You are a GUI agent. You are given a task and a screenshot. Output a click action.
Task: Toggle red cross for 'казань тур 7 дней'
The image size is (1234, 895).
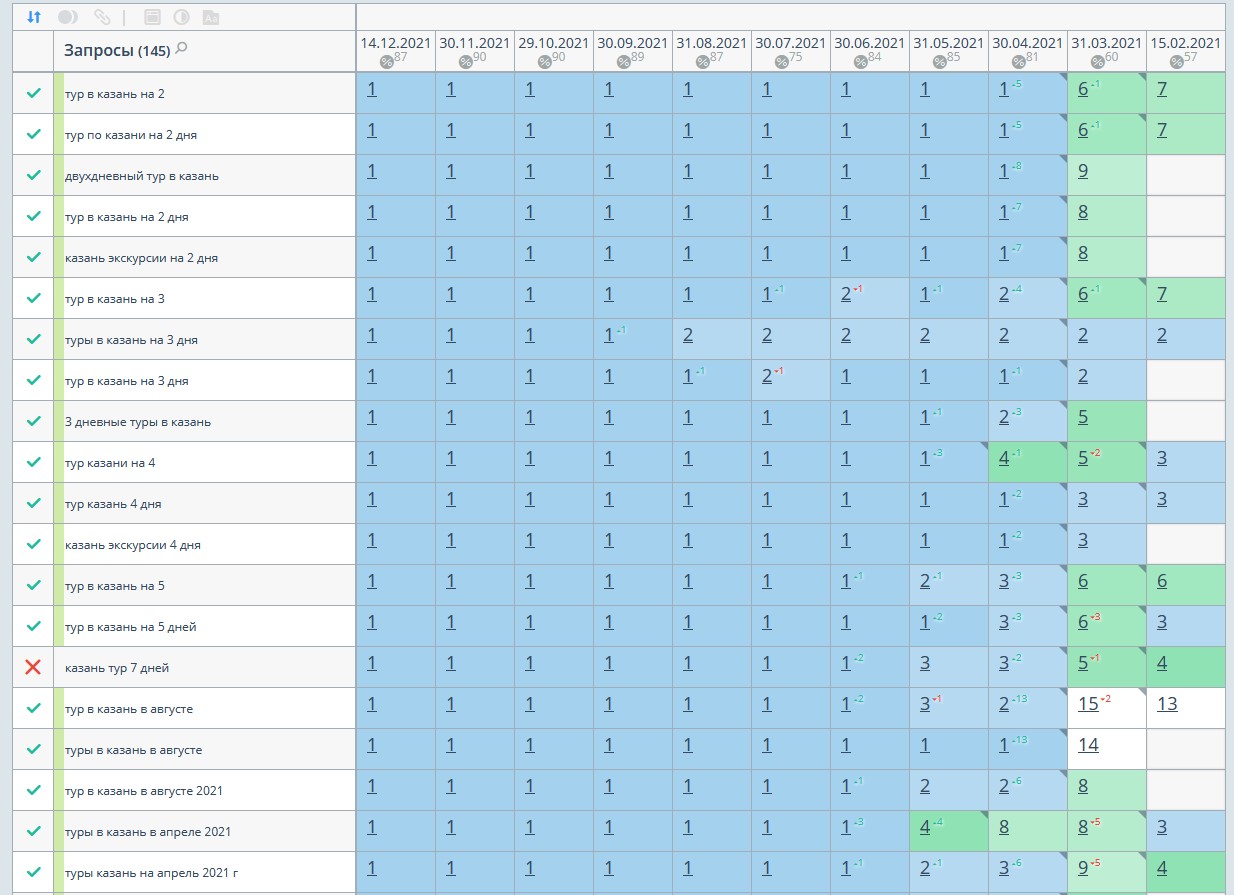[34, 667]
